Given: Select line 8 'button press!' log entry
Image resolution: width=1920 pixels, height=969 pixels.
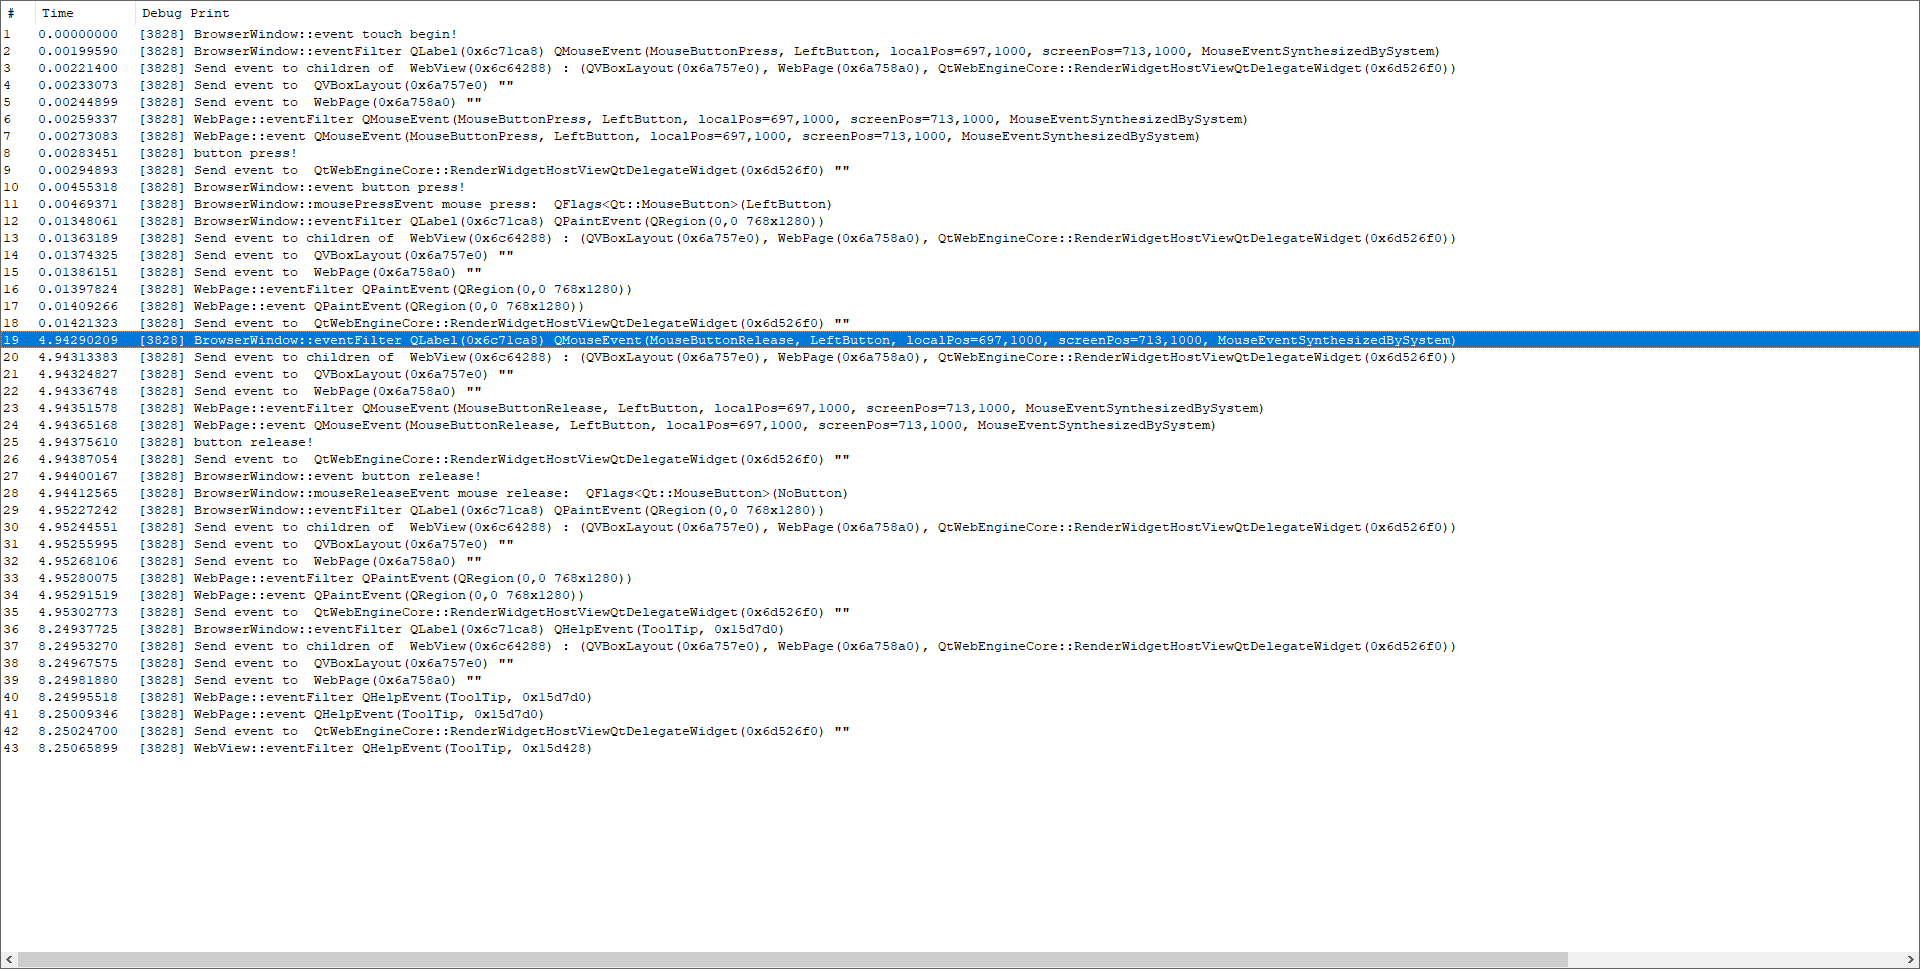Looking at the screenshot, I should point(245,153).
